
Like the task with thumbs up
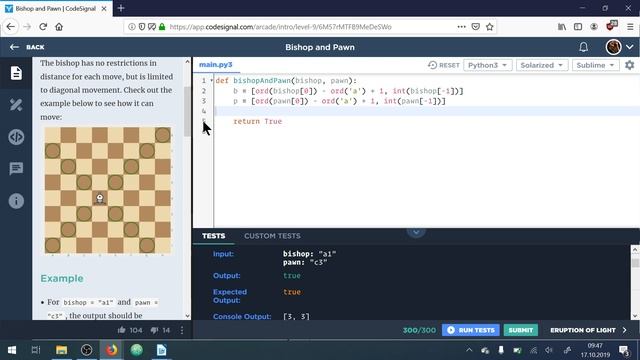click(121, 330)
